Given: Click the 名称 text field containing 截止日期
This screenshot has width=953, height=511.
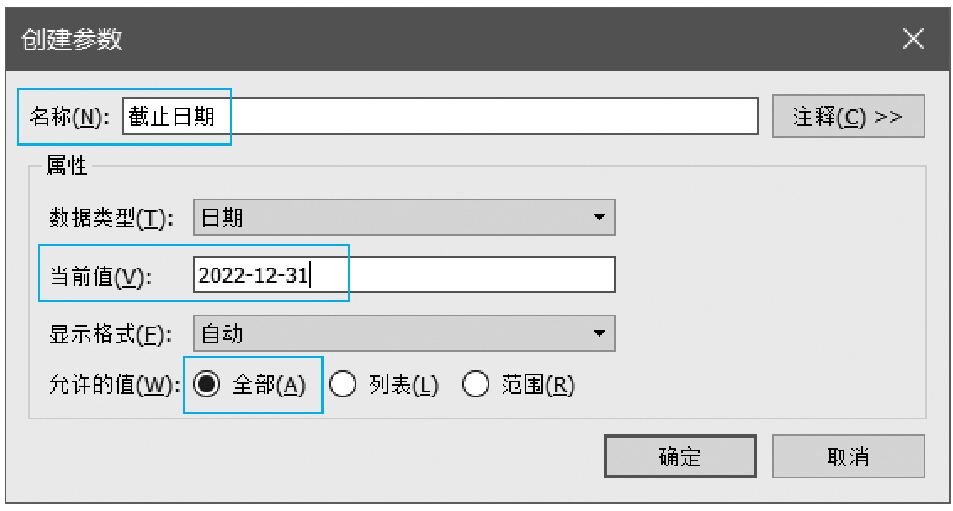Looking at the screenshot, I should click(440, 116).
